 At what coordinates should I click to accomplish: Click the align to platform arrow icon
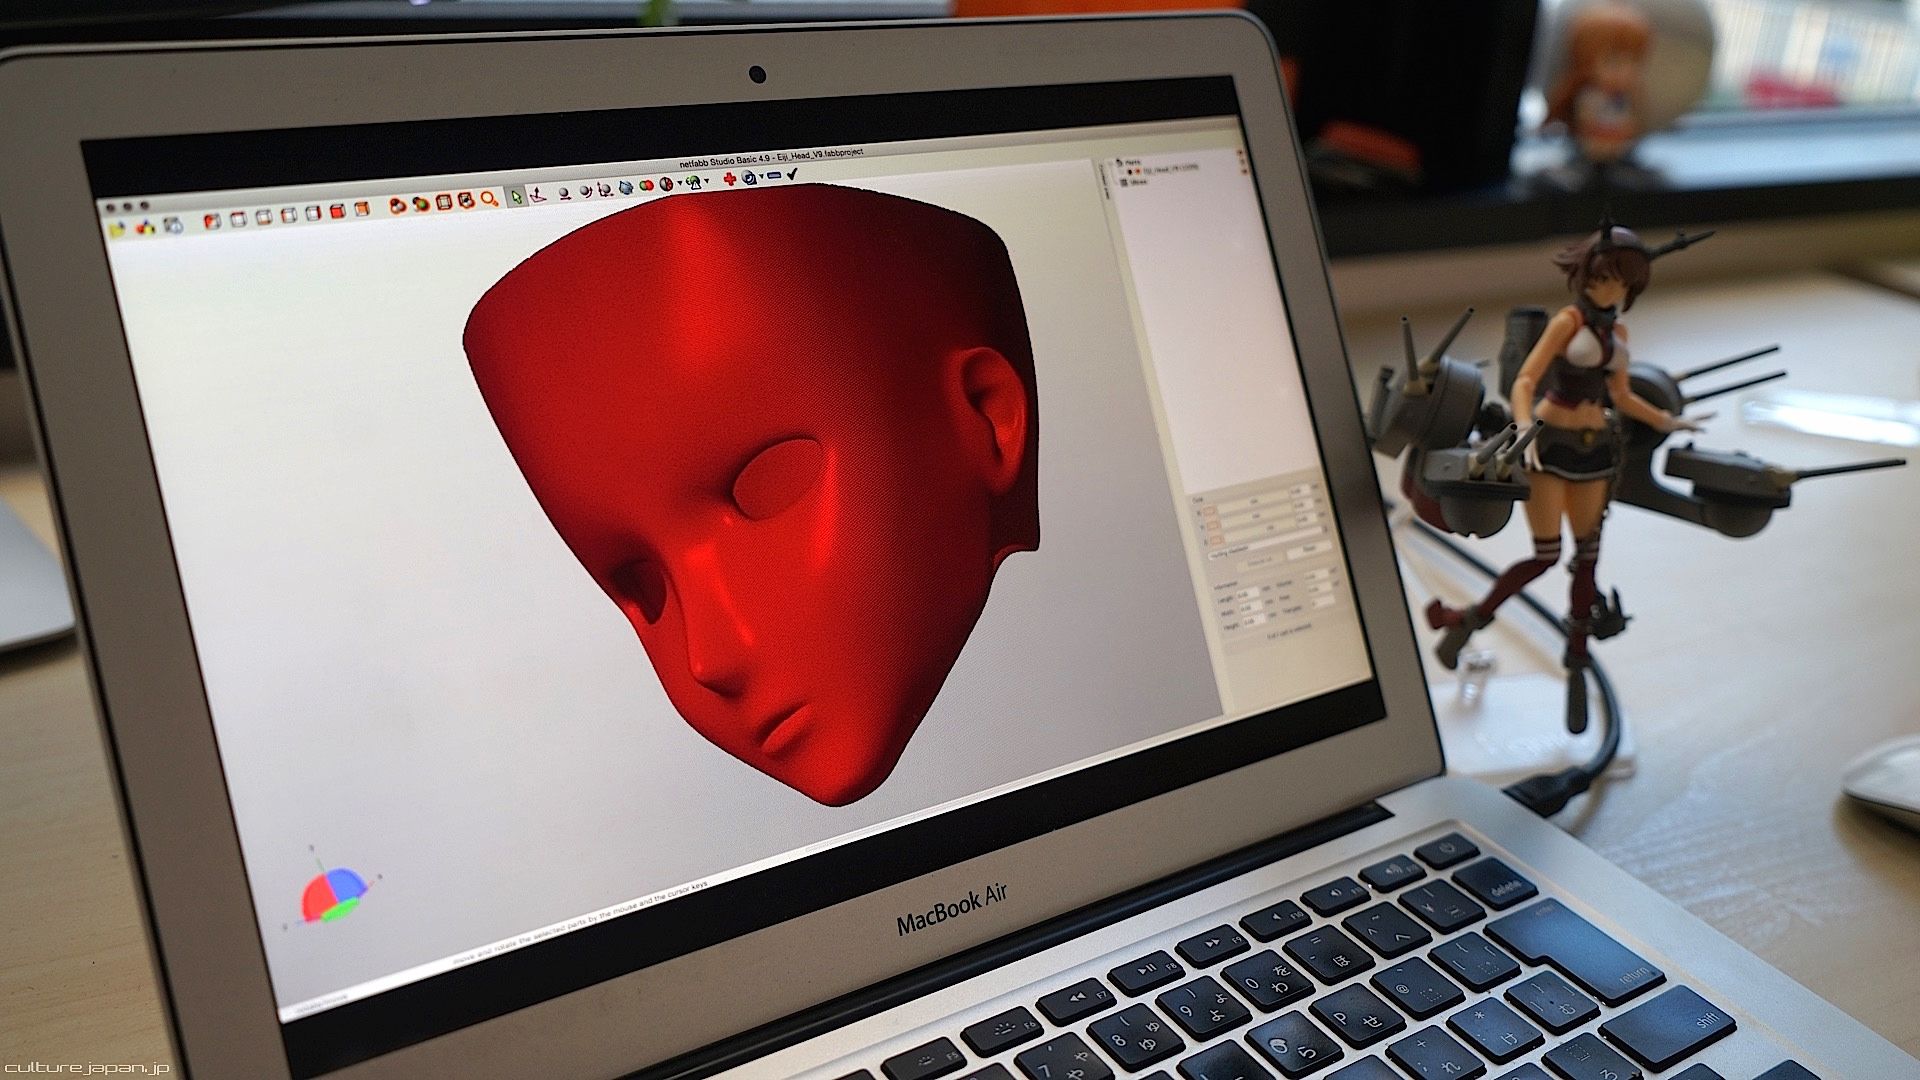tap(538, 194)
